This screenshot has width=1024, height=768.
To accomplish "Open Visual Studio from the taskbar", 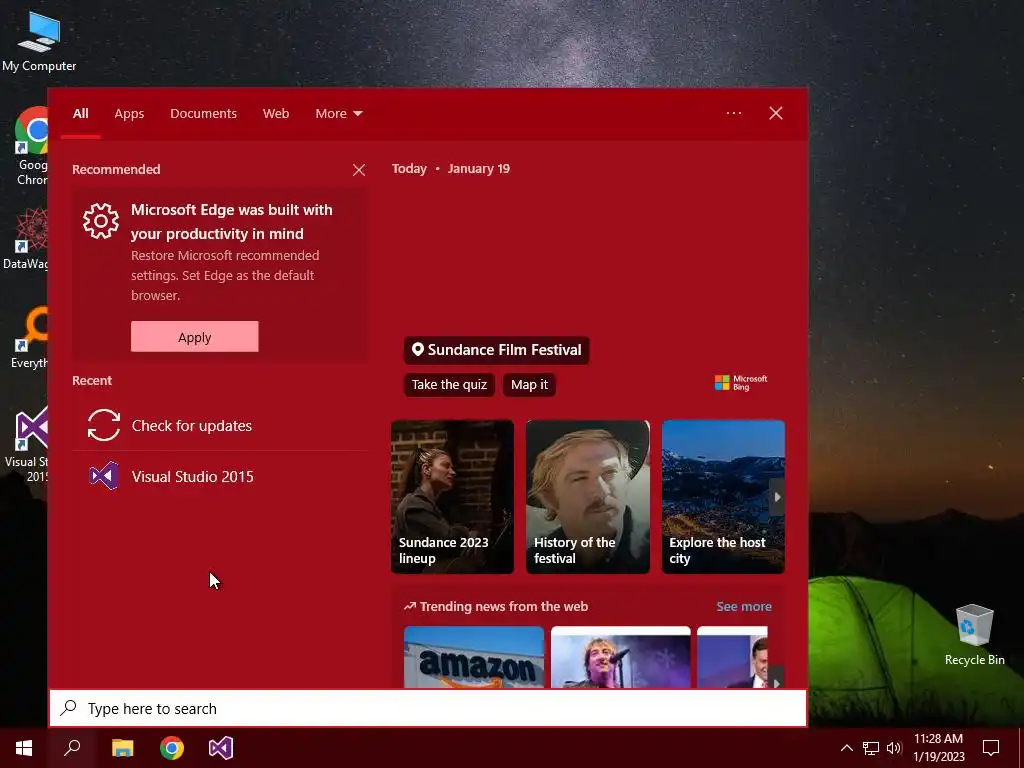I will (221, 748).
